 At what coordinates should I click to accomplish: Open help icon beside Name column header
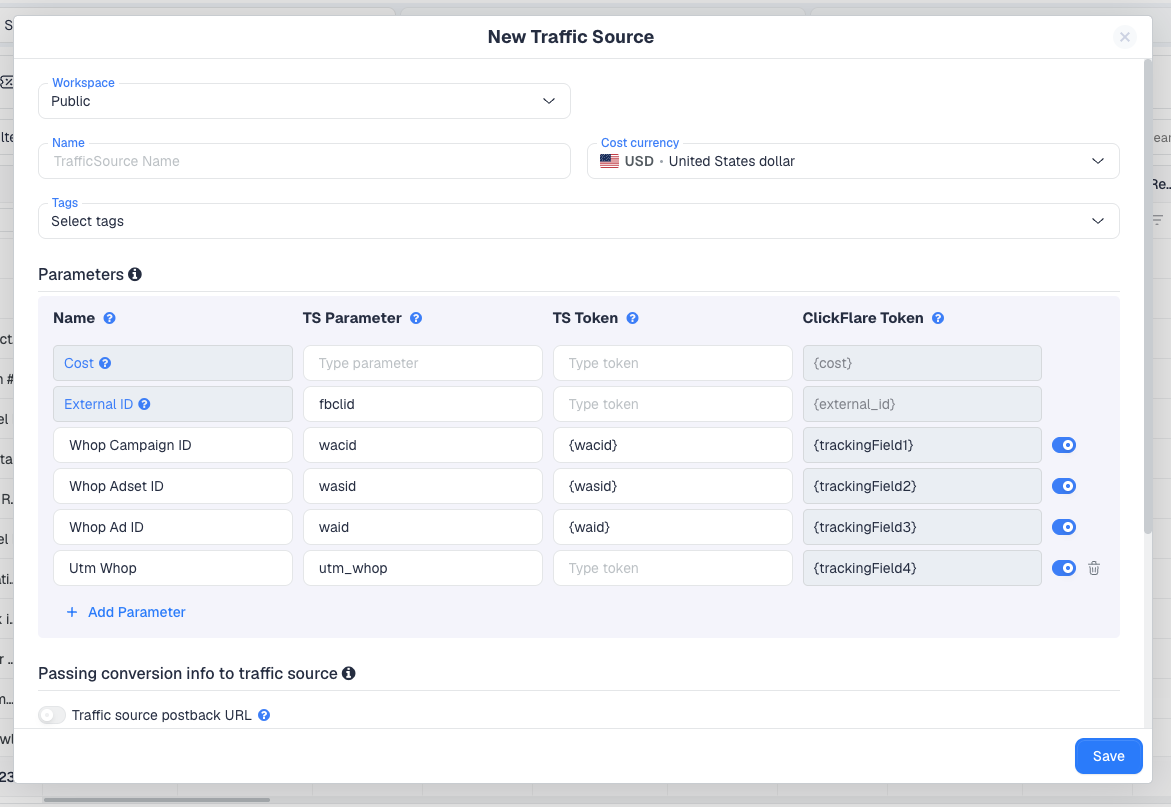pyautogui.click(x=109, y=318)
